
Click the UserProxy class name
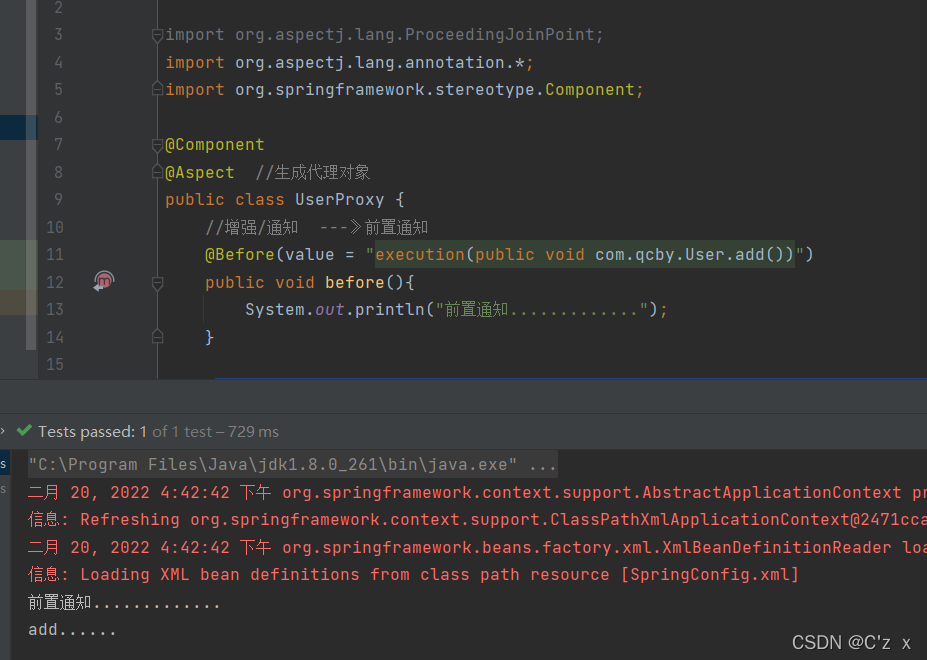coord(339,200)
